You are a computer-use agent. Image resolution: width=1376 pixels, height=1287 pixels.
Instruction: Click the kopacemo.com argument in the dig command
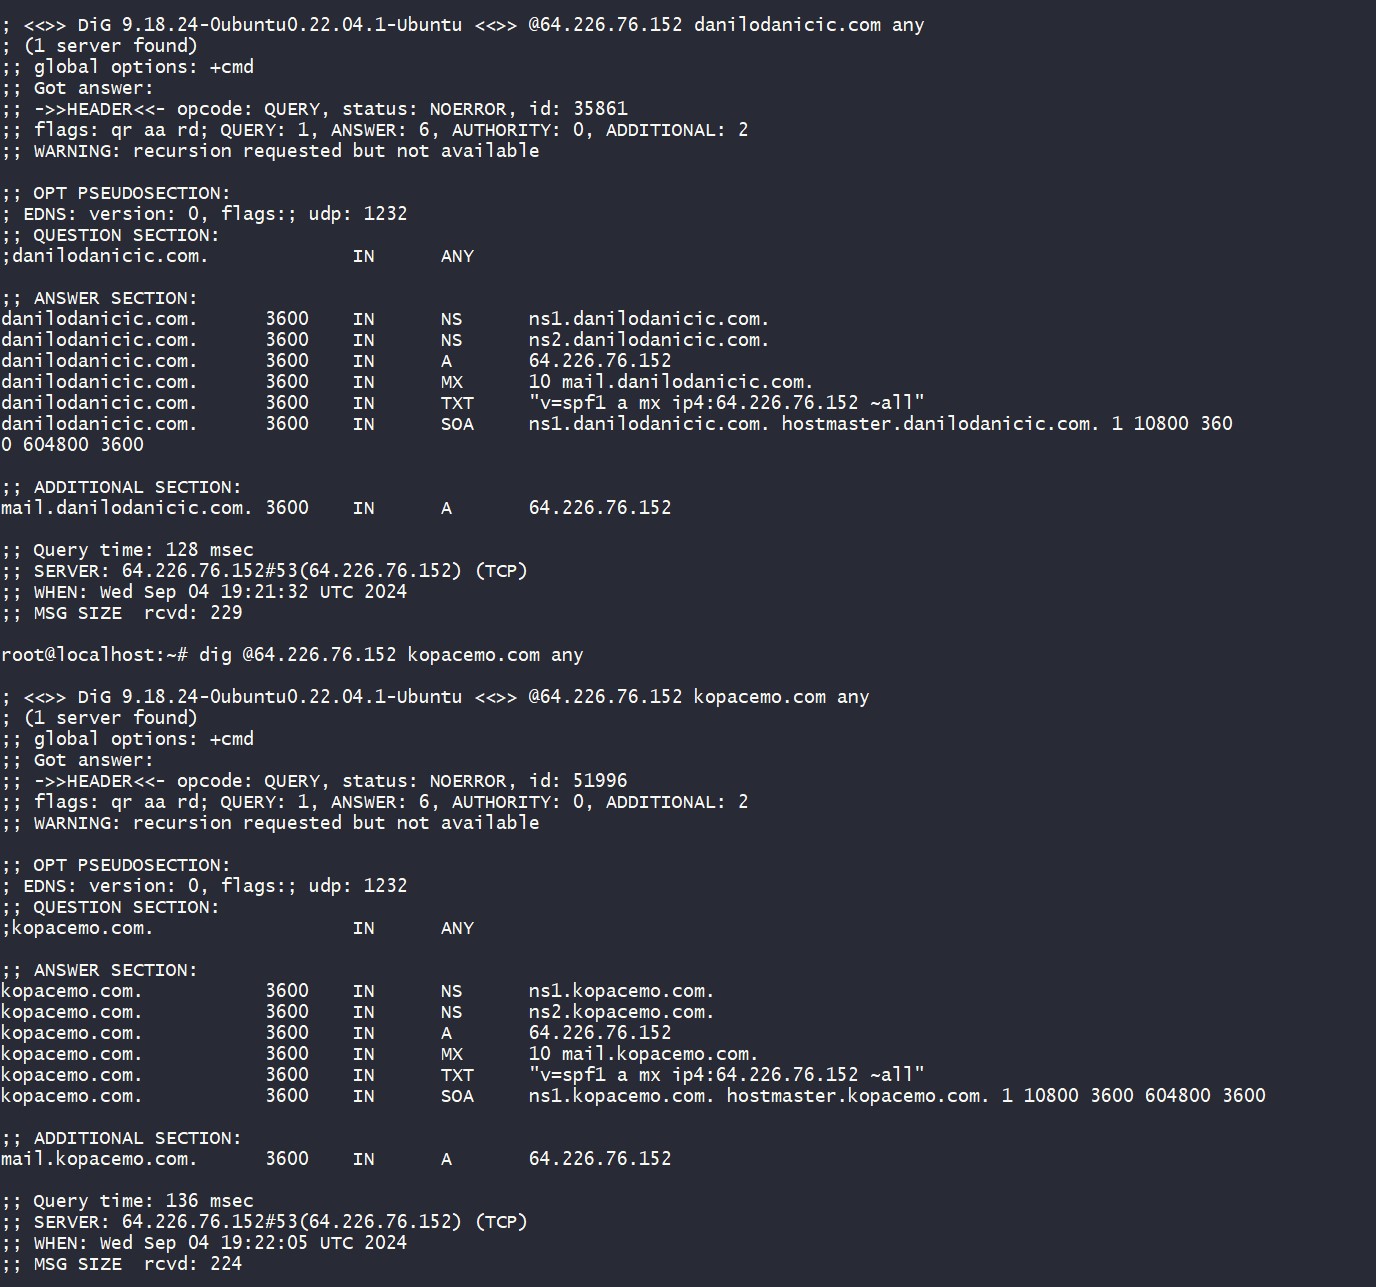tap(474, 655)
